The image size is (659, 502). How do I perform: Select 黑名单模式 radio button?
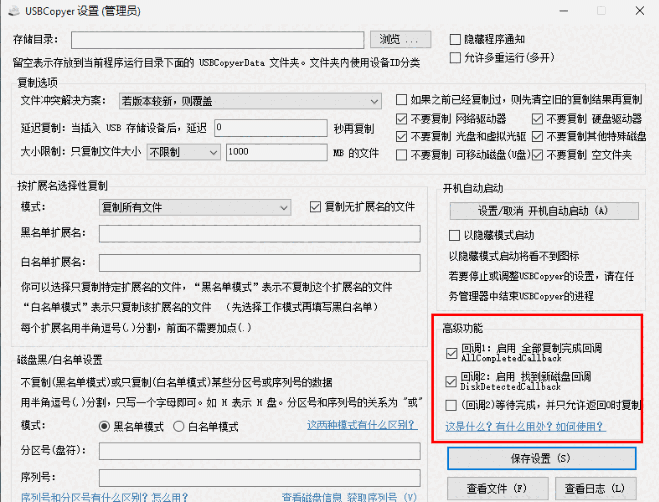[104, 427]
